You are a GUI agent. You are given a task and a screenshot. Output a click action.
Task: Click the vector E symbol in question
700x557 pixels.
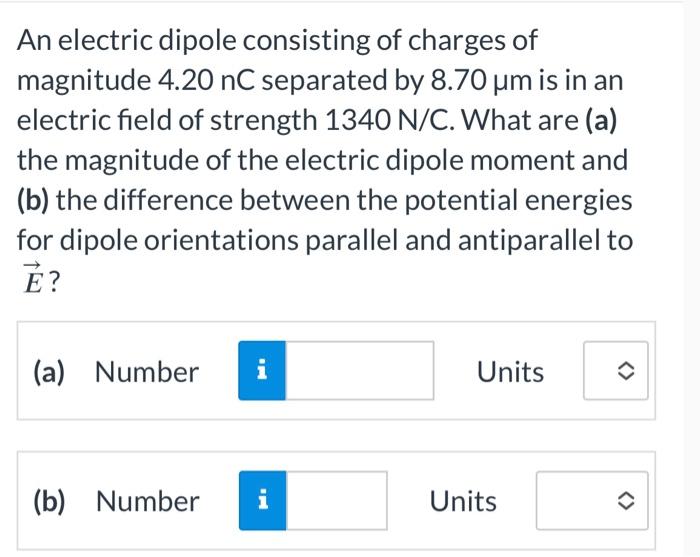pyautogui.click(x=33, y=278)
